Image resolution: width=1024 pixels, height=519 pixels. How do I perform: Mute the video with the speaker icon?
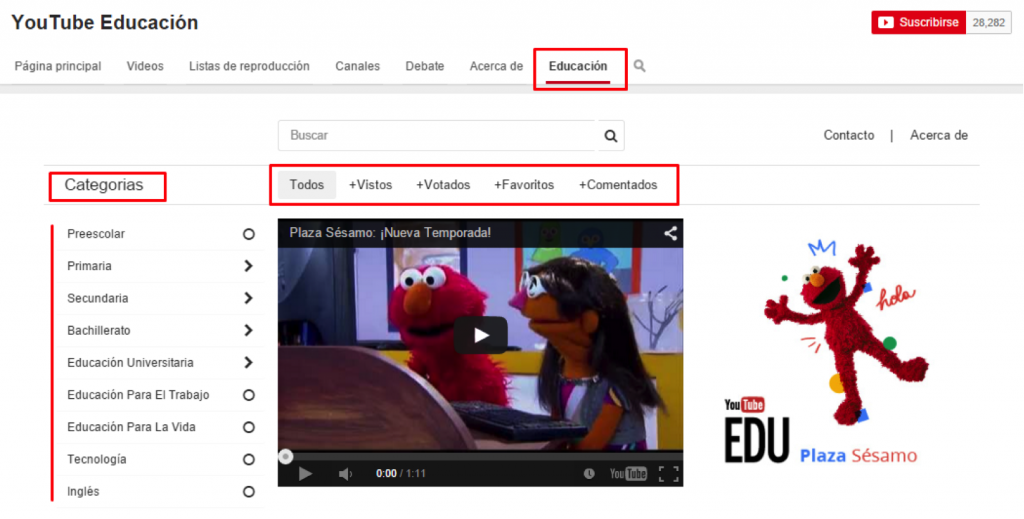click(345, 474)
